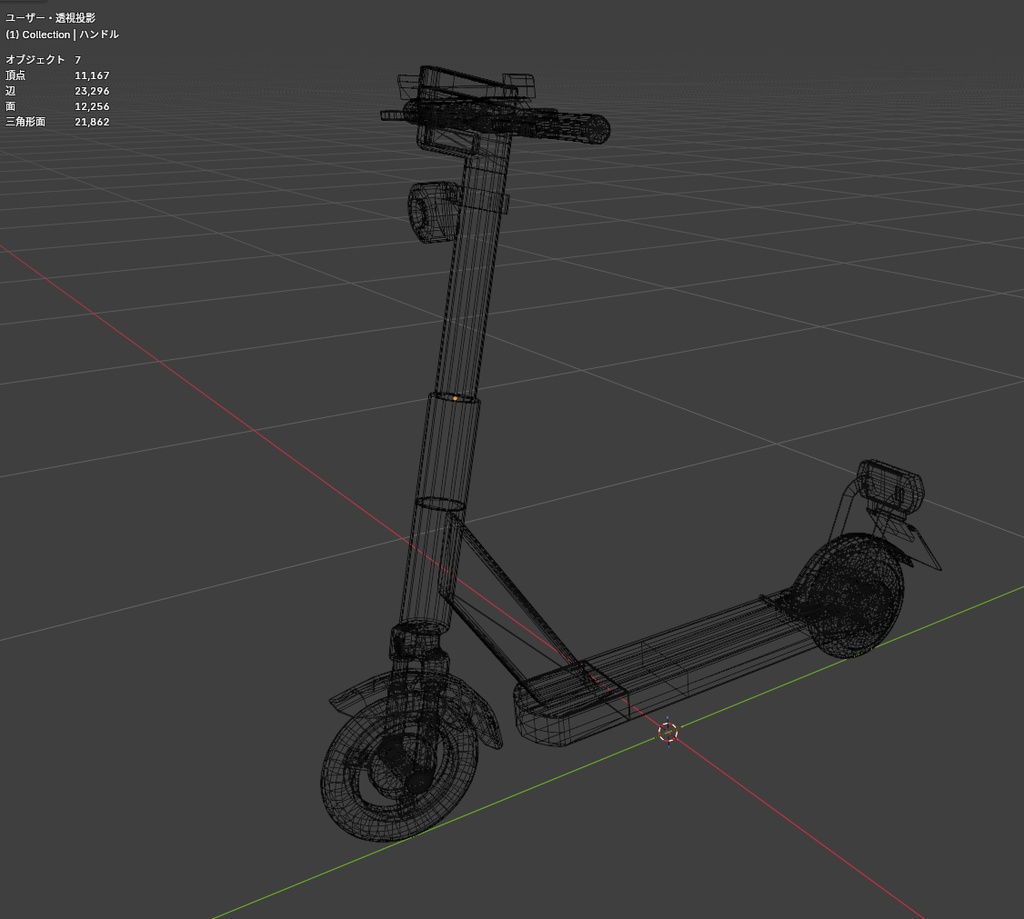Click the orange object origin dot on the stem

tap(455, 398)
